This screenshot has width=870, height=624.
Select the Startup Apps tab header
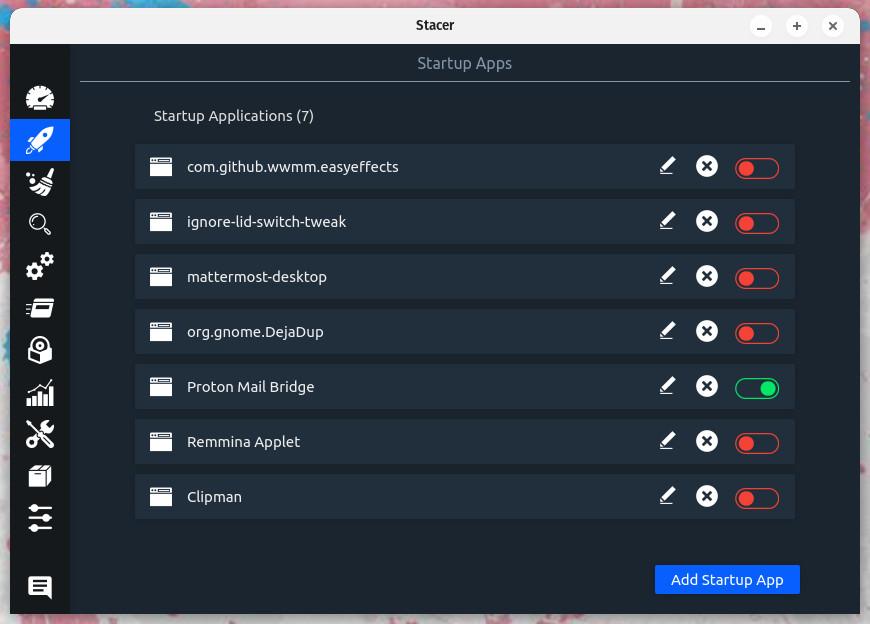click(464, 63)
